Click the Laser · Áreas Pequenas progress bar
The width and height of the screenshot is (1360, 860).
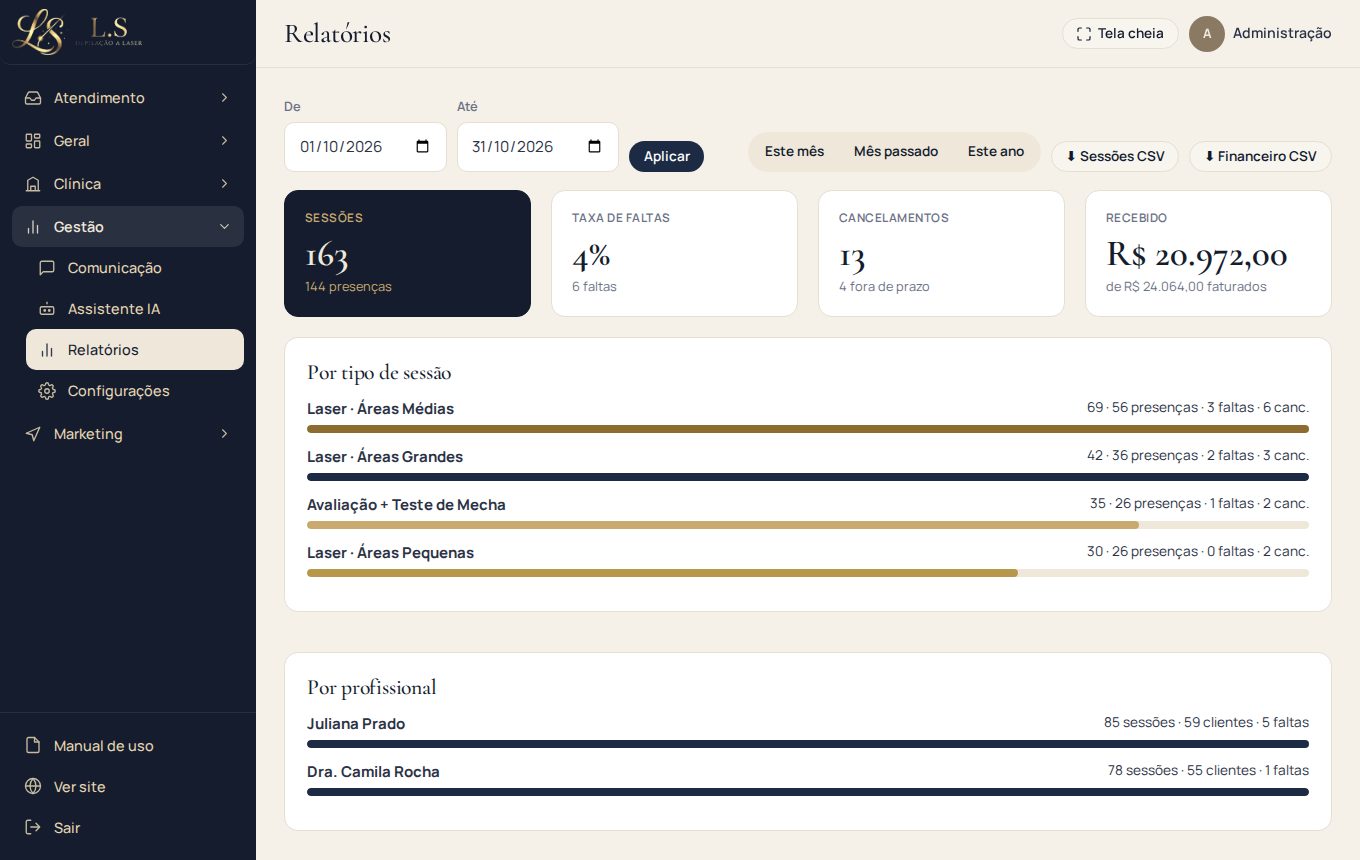point(808,573)
